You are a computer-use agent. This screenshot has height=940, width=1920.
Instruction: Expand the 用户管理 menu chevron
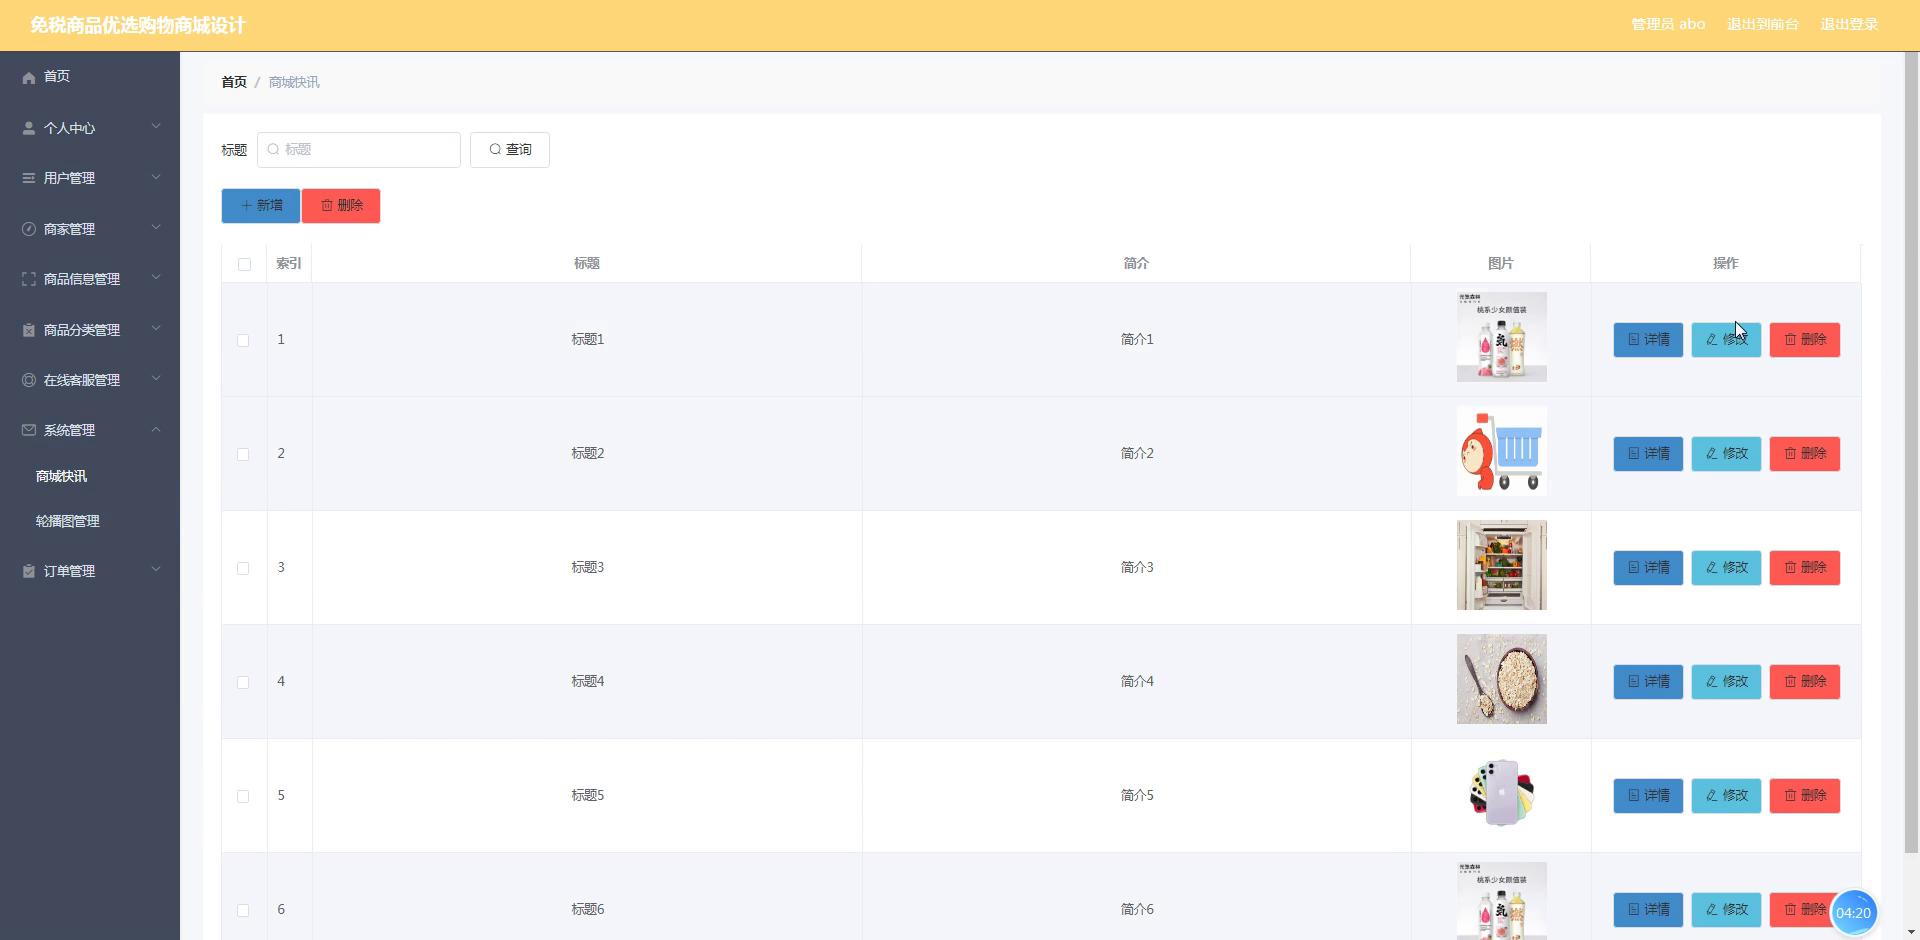156,178
